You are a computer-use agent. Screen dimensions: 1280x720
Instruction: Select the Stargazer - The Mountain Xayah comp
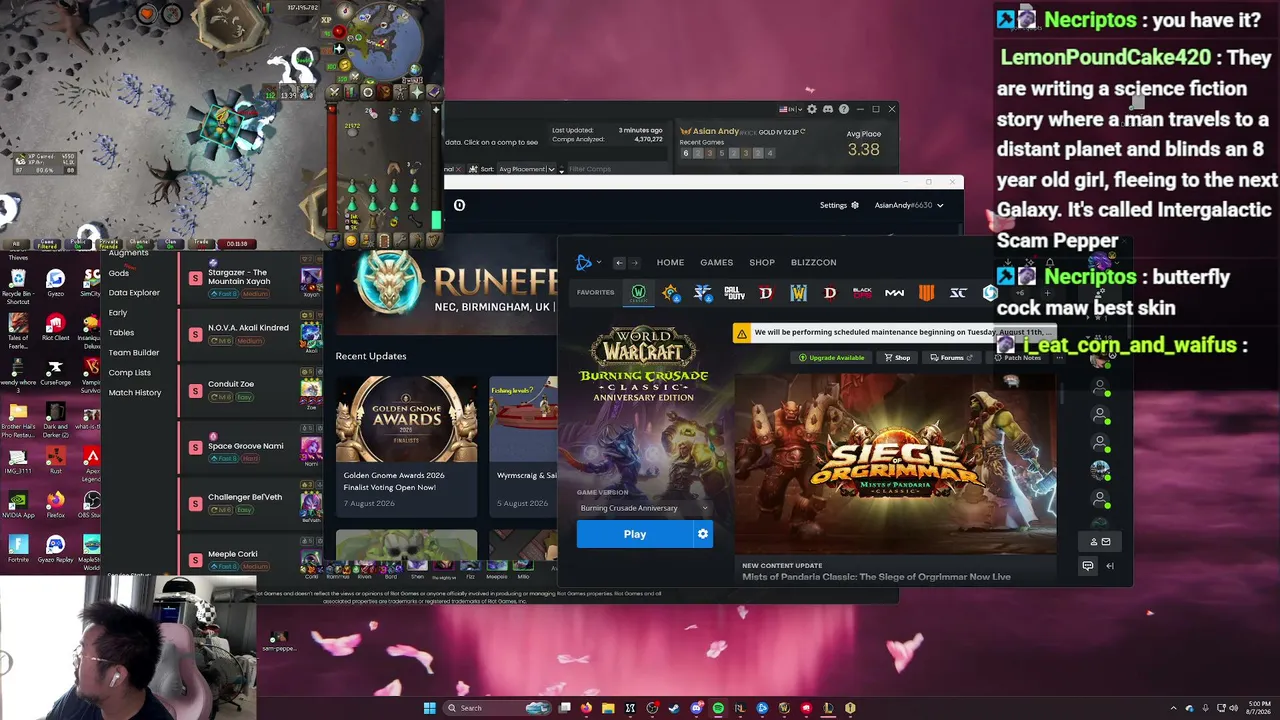[252, 280]
